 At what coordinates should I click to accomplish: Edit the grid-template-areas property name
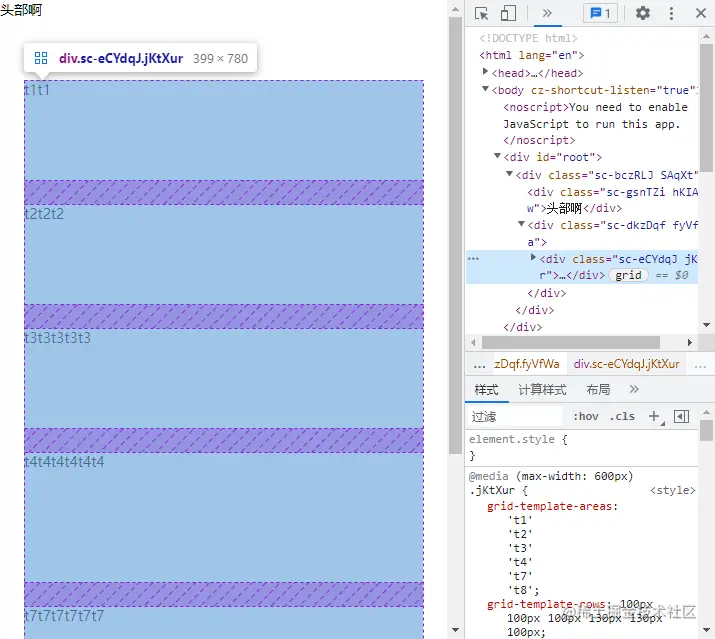tap(549, 506)
